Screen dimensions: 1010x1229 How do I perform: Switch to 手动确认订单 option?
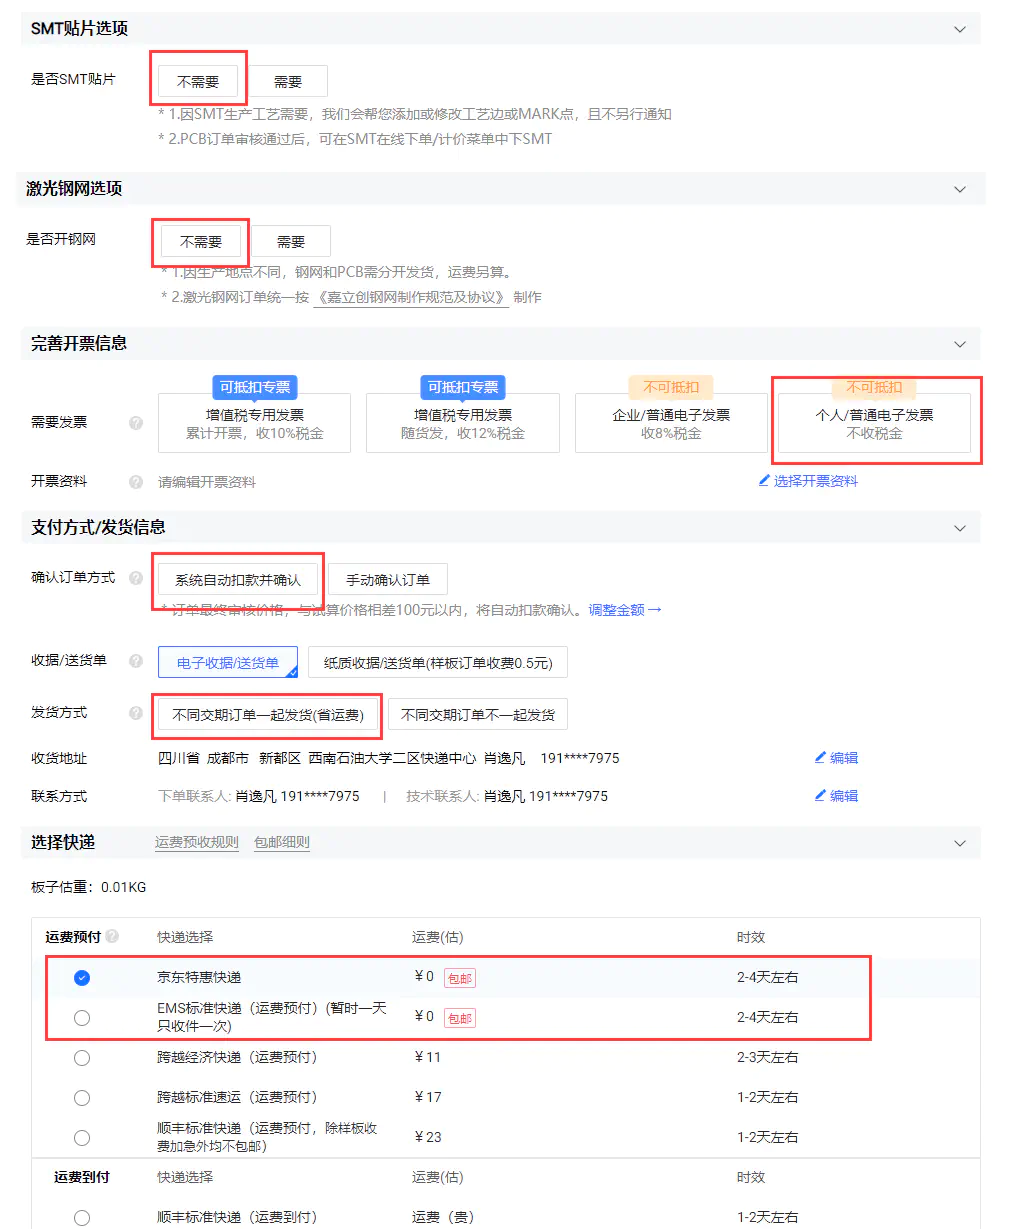(x=388, y=578)
